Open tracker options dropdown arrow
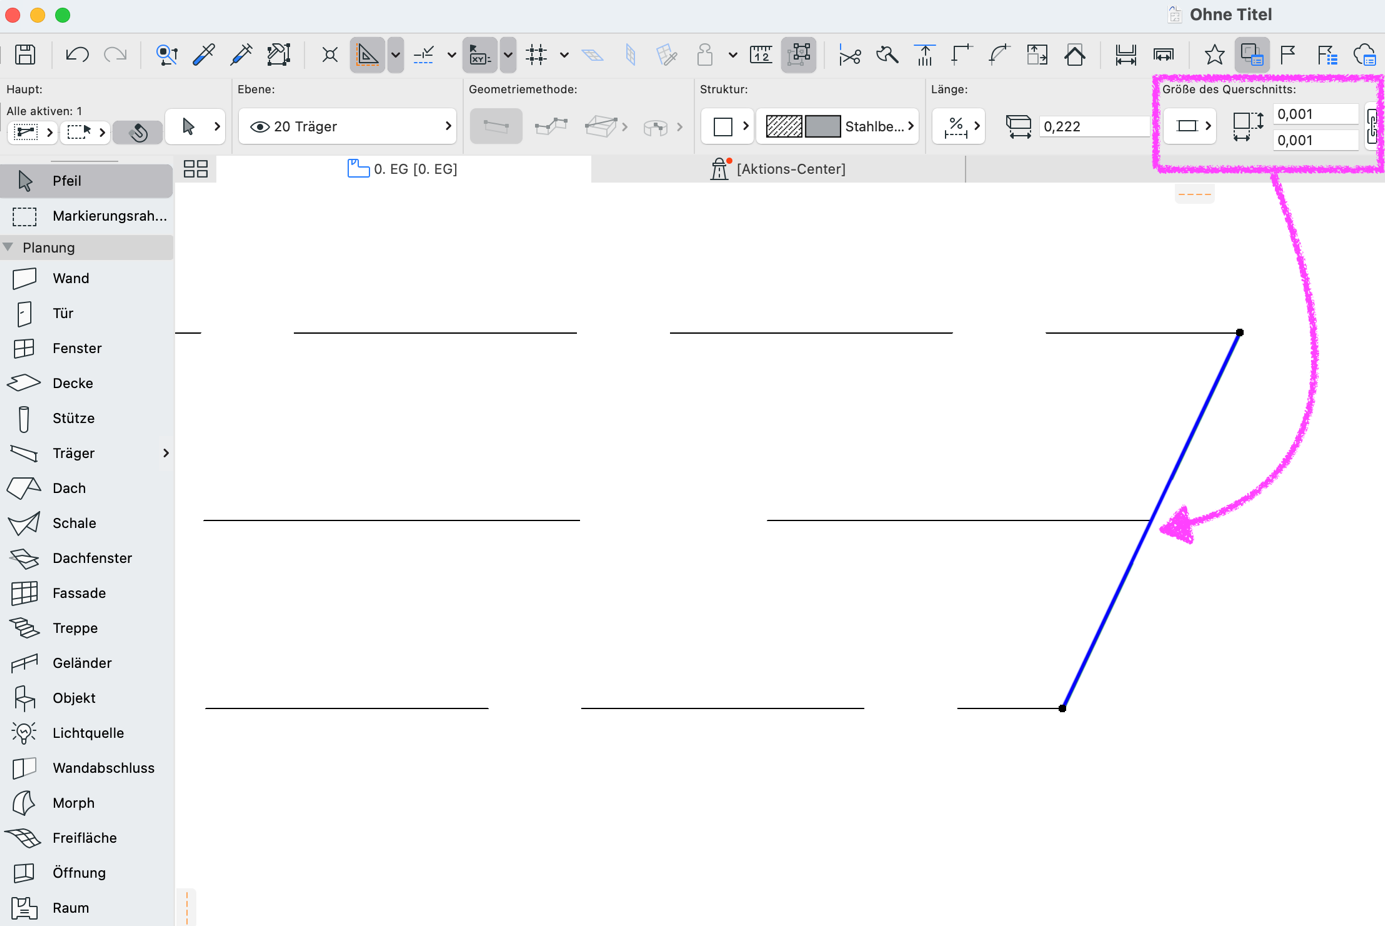1385x926 pixels. [x=508, y=54]
